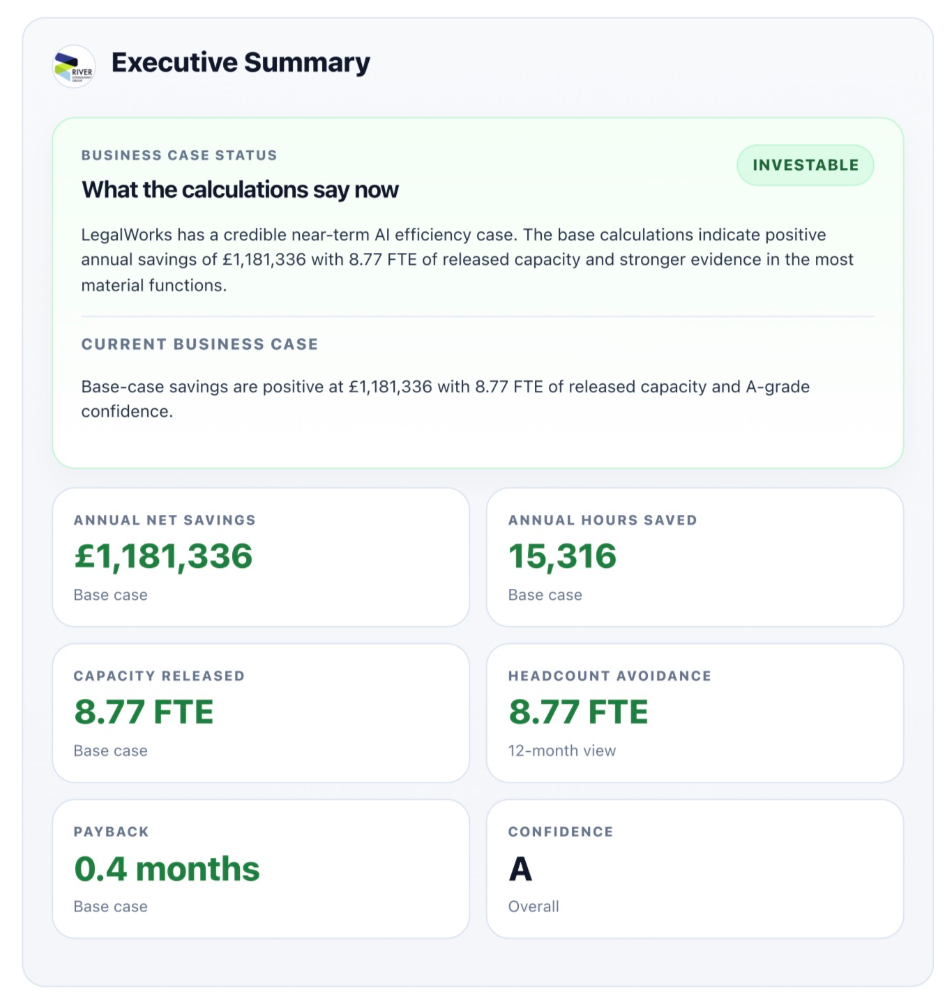Click the 0.4 months payback value
This screenshot has height=1004, width=950.
(167, 869)
